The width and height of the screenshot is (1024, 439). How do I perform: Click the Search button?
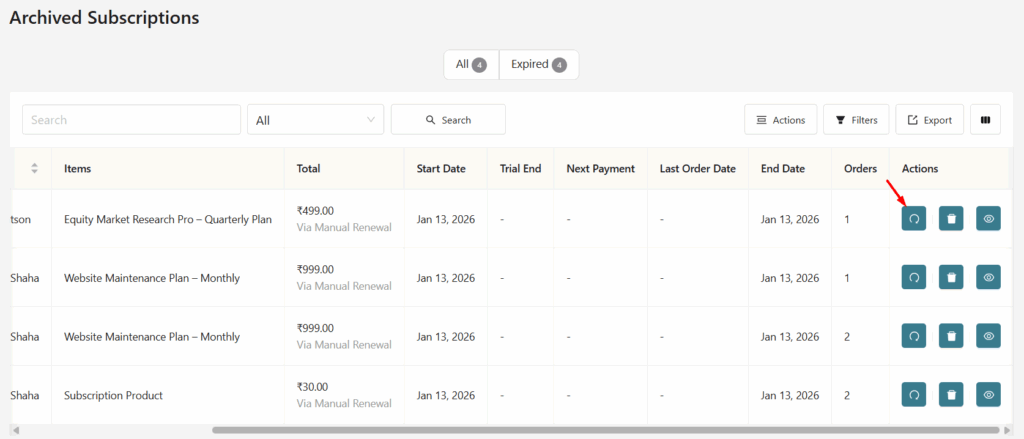[x=448, y=120]
